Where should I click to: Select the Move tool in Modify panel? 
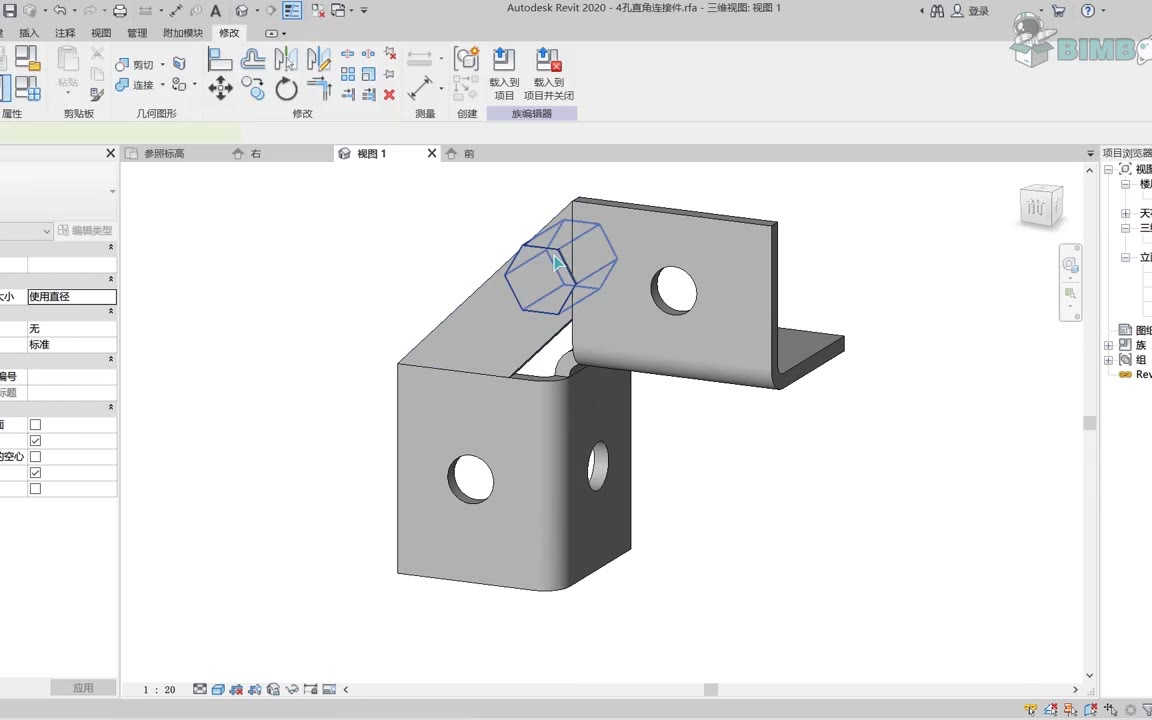click(220, 89)
